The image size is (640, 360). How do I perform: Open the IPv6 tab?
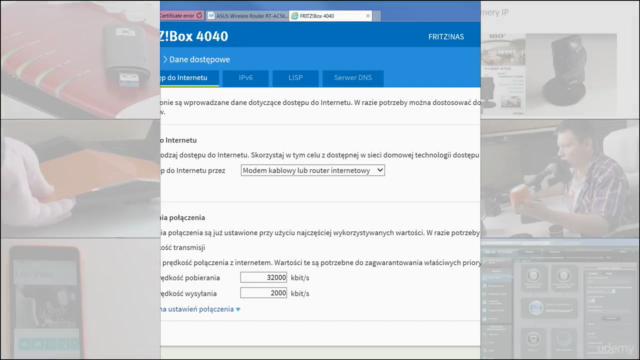pyautogui.click(x=246, y=78)
